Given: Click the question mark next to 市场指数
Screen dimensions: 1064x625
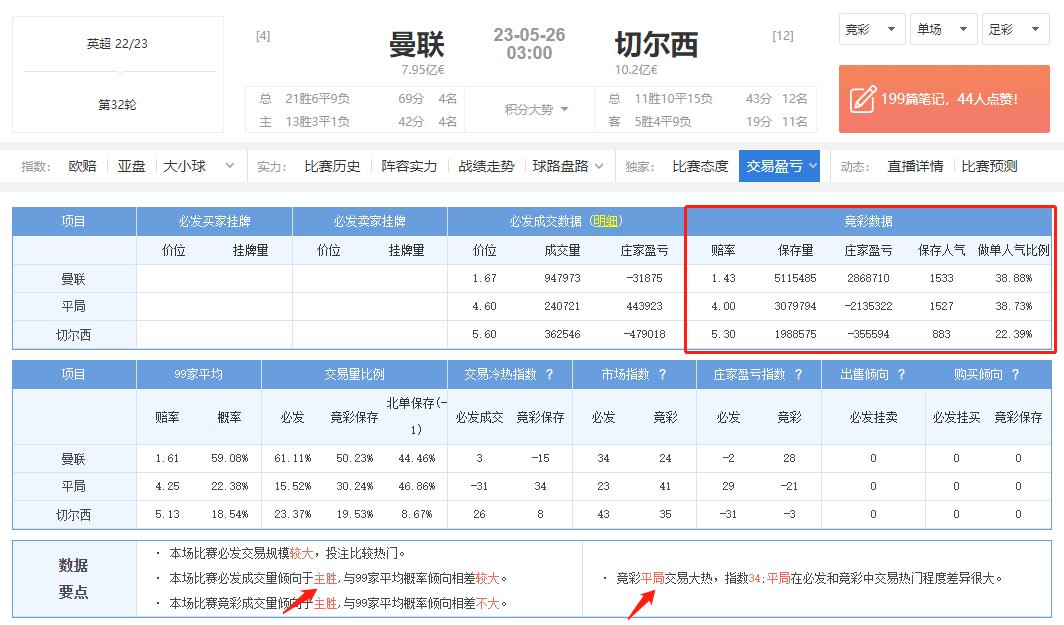Looking at the screenshot, I should [x=660, y=372].
